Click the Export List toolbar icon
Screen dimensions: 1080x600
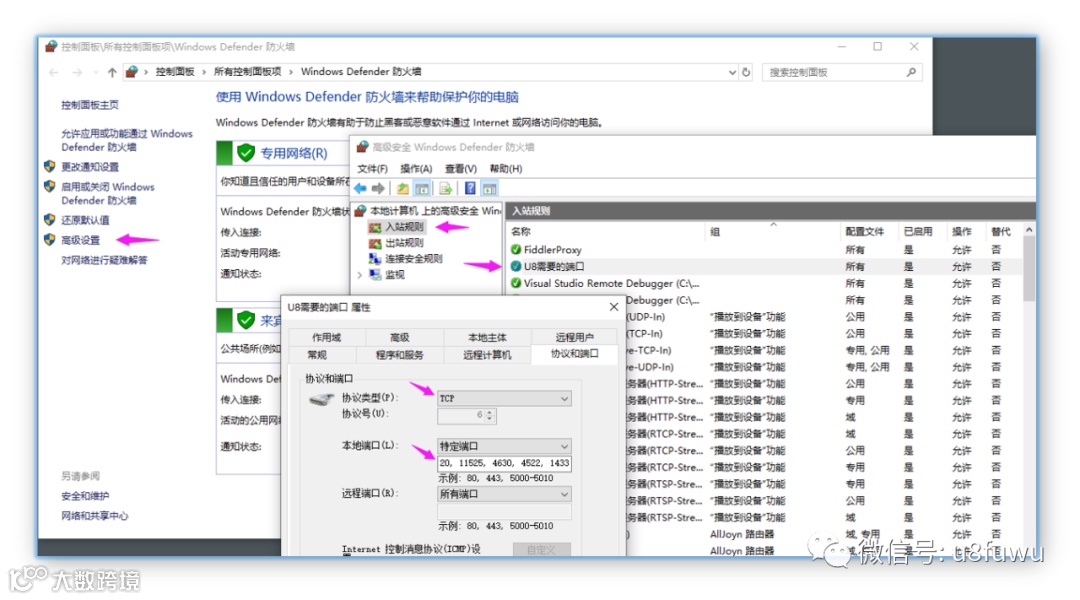point(446,189)
